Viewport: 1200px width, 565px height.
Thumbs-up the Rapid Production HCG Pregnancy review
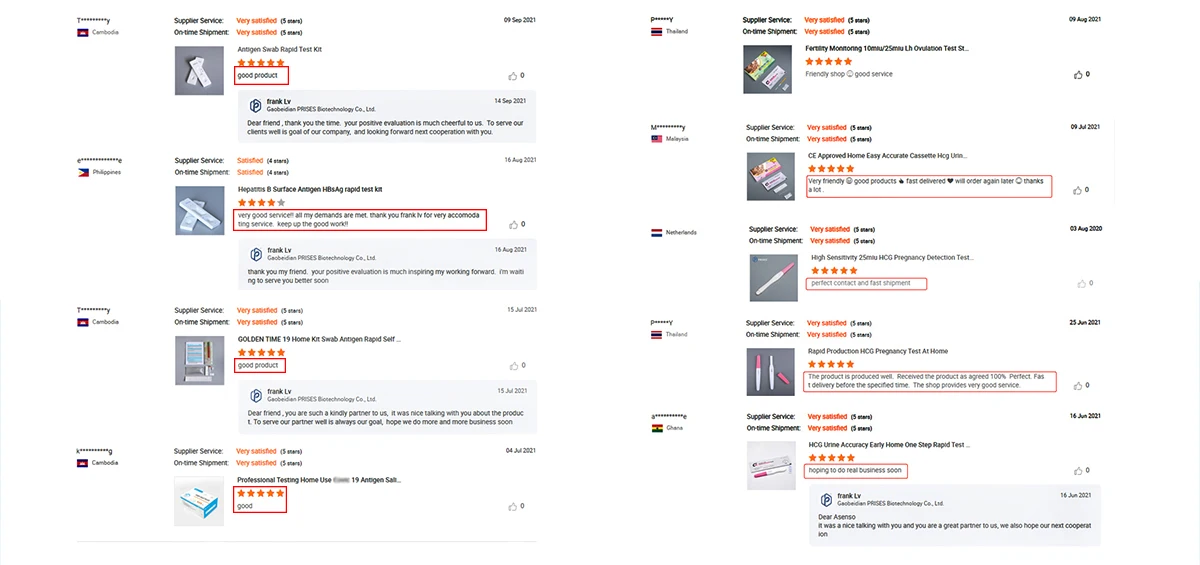1077,386
